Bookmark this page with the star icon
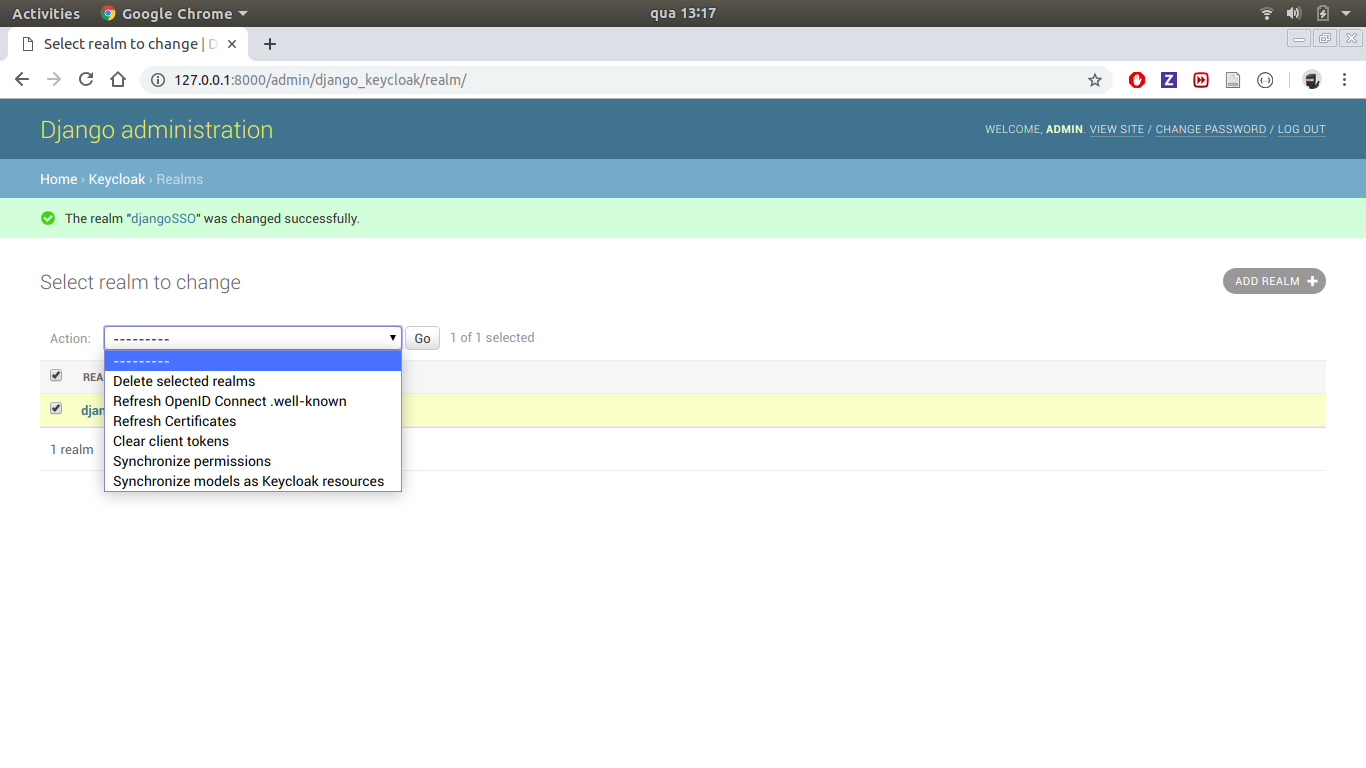 (x=1095, y=80)
